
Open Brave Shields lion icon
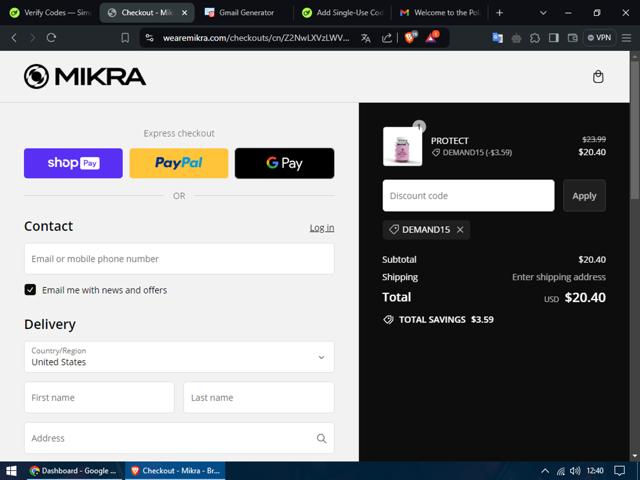point(410,37)
